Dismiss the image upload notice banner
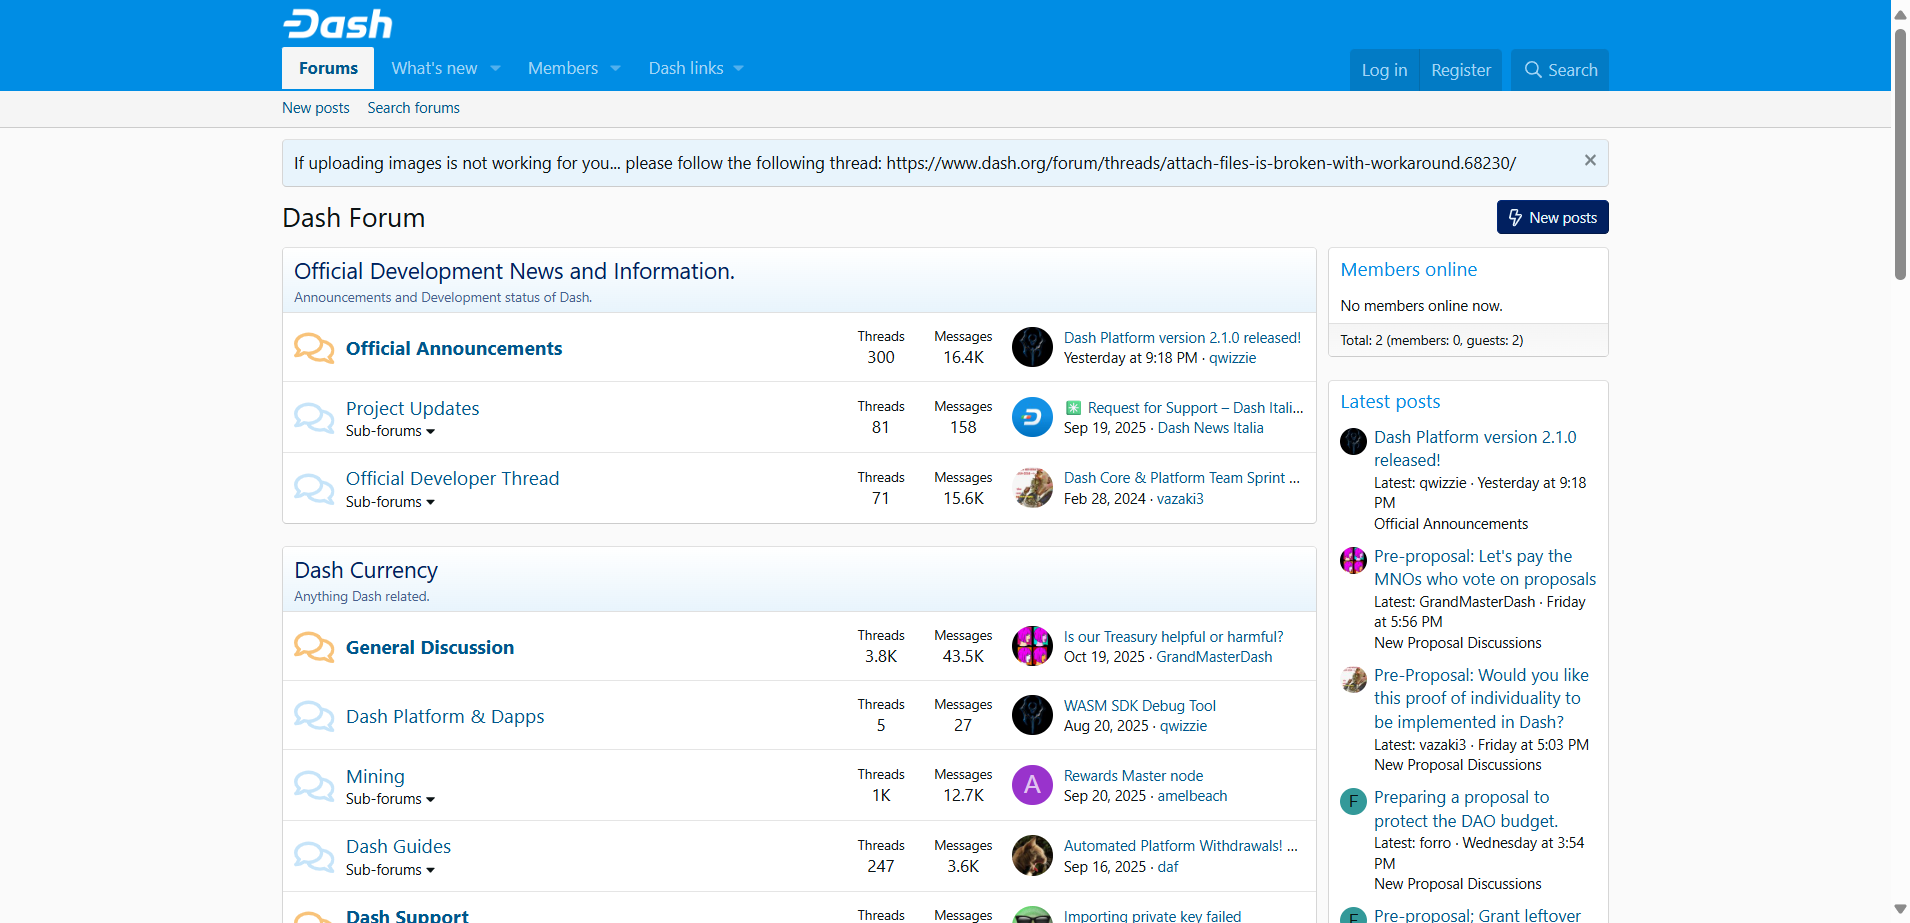Image resolution: width=1910 pixels, height=923 pixels. point(1590,161)
